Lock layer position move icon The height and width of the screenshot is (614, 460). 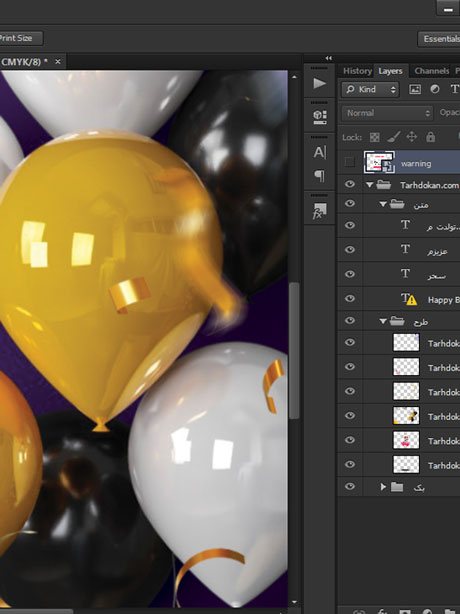pyautogui.click(x=411, y=137)
